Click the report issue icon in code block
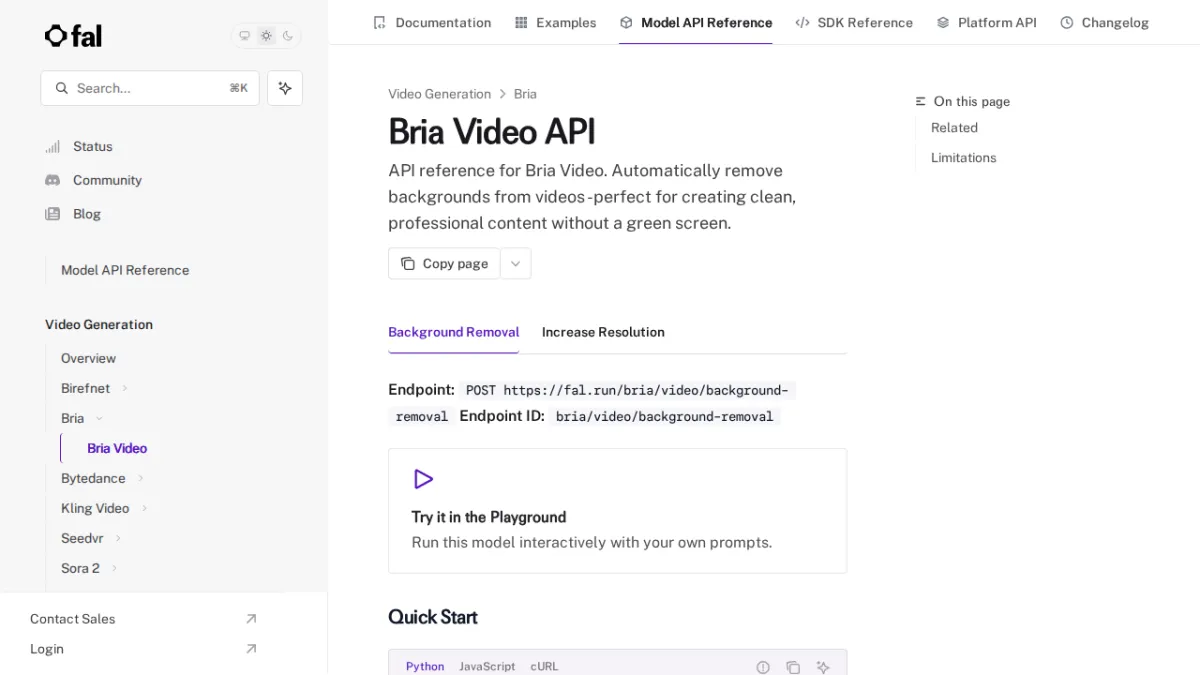Image resolution: width=1200 pixels, height=675 pixels. pyautogui.click(x=763, y=667)
